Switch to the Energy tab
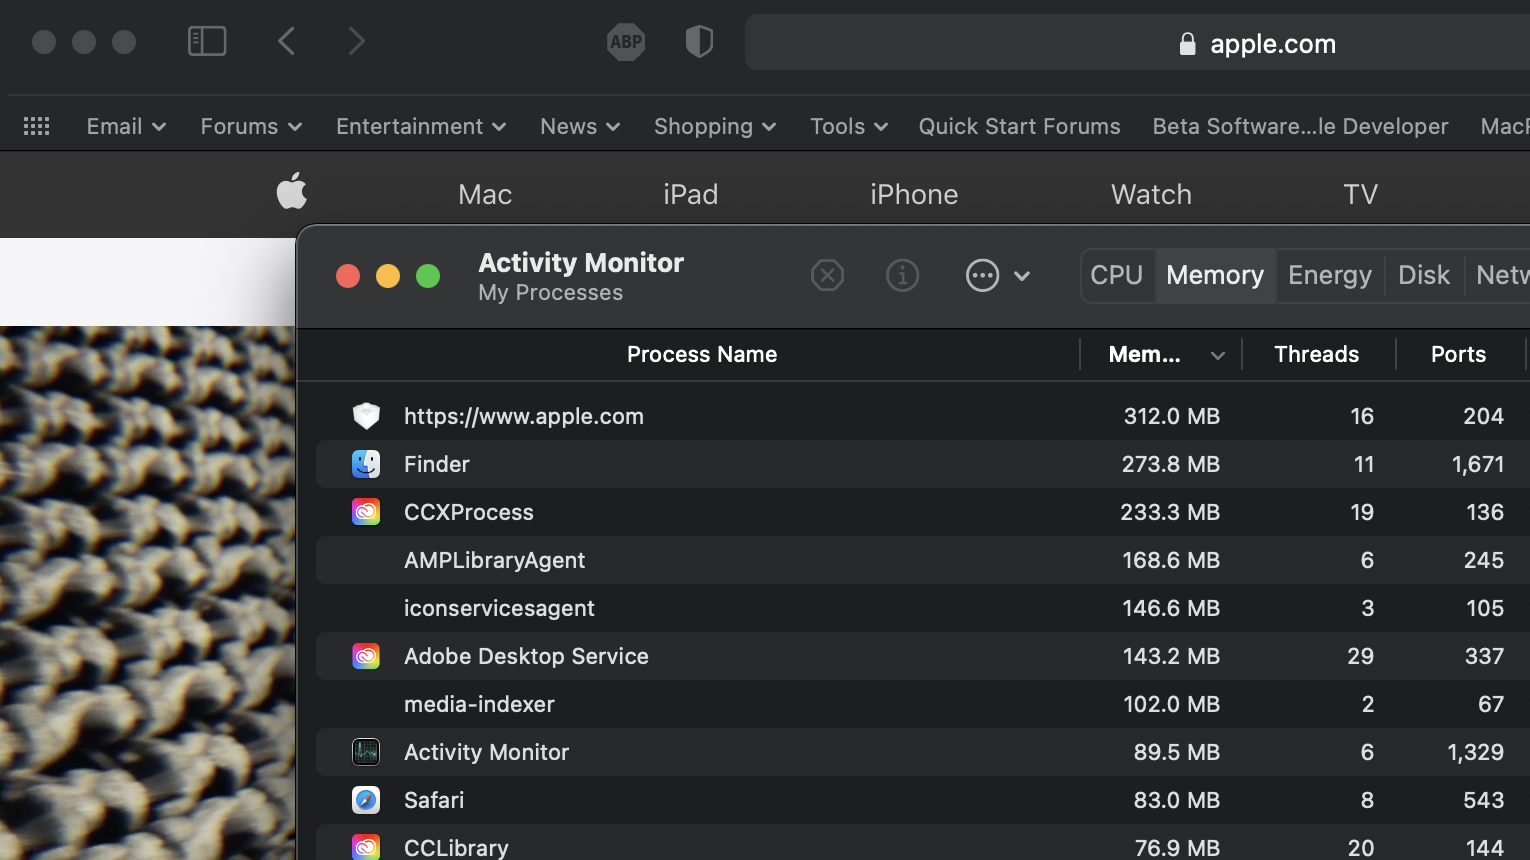This screenshot has height=860, width=1530. [x=1329, y=275]
